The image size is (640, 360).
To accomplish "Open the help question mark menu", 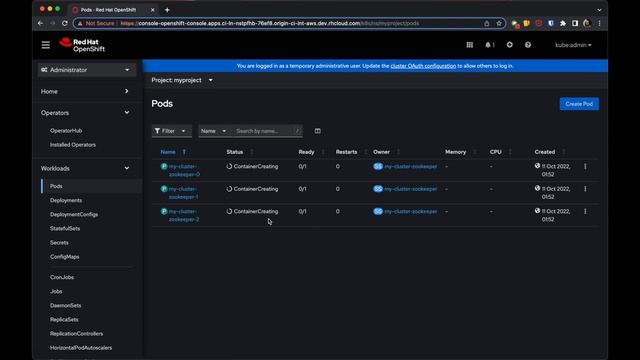I will click(x=528, y=45).
